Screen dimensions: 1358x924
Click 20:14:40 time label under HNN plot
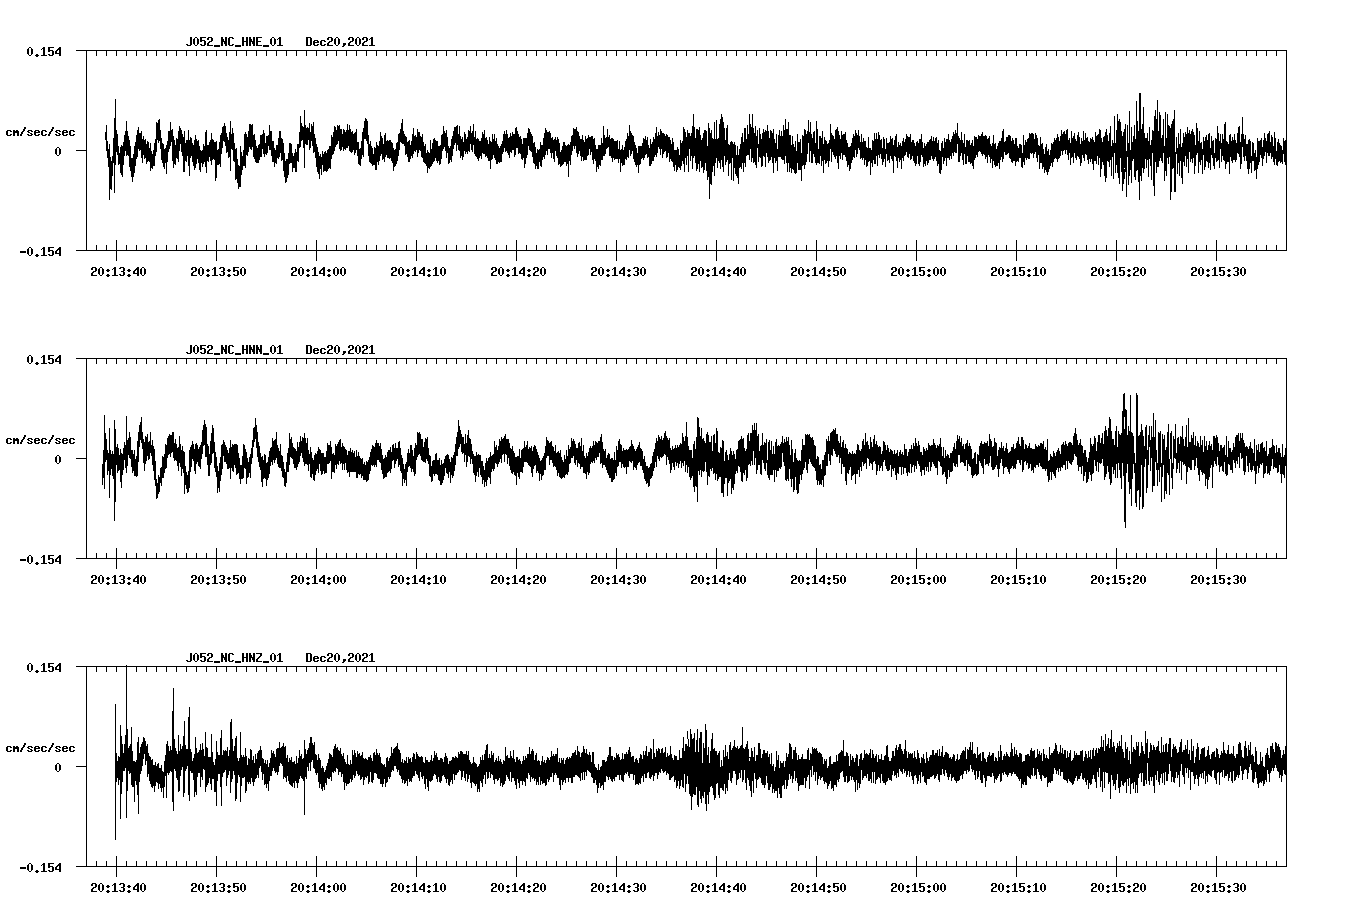tap(718, 579)
